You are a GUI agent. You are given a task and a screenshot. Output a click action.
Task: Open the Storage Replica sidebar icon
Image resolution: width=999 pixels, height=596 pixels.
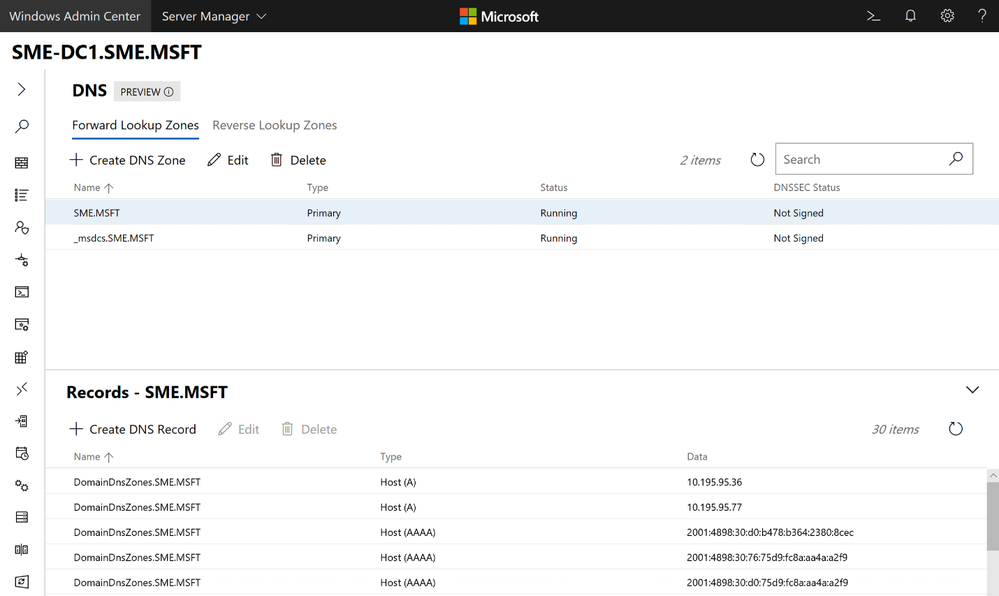[x=22, y=549]
